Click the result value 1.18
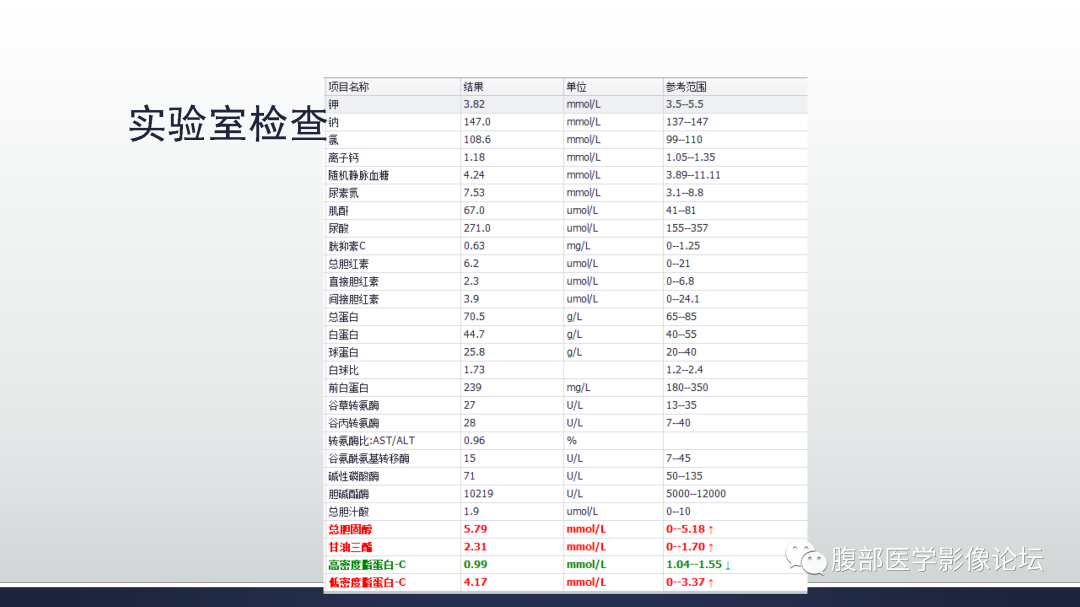The image size is (1080, 607). [474, 158]
